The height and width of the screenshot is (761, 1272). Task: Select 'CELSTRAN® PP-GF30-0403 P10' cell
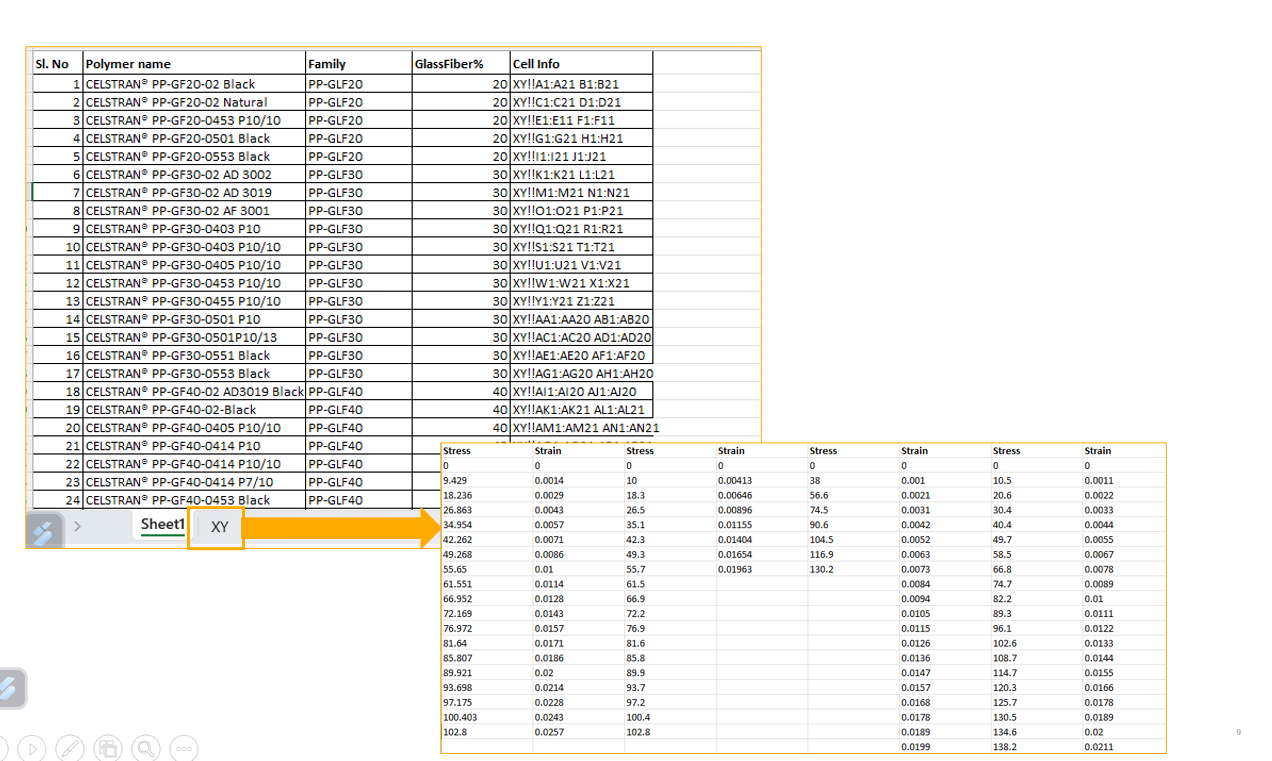coord(194,229)
